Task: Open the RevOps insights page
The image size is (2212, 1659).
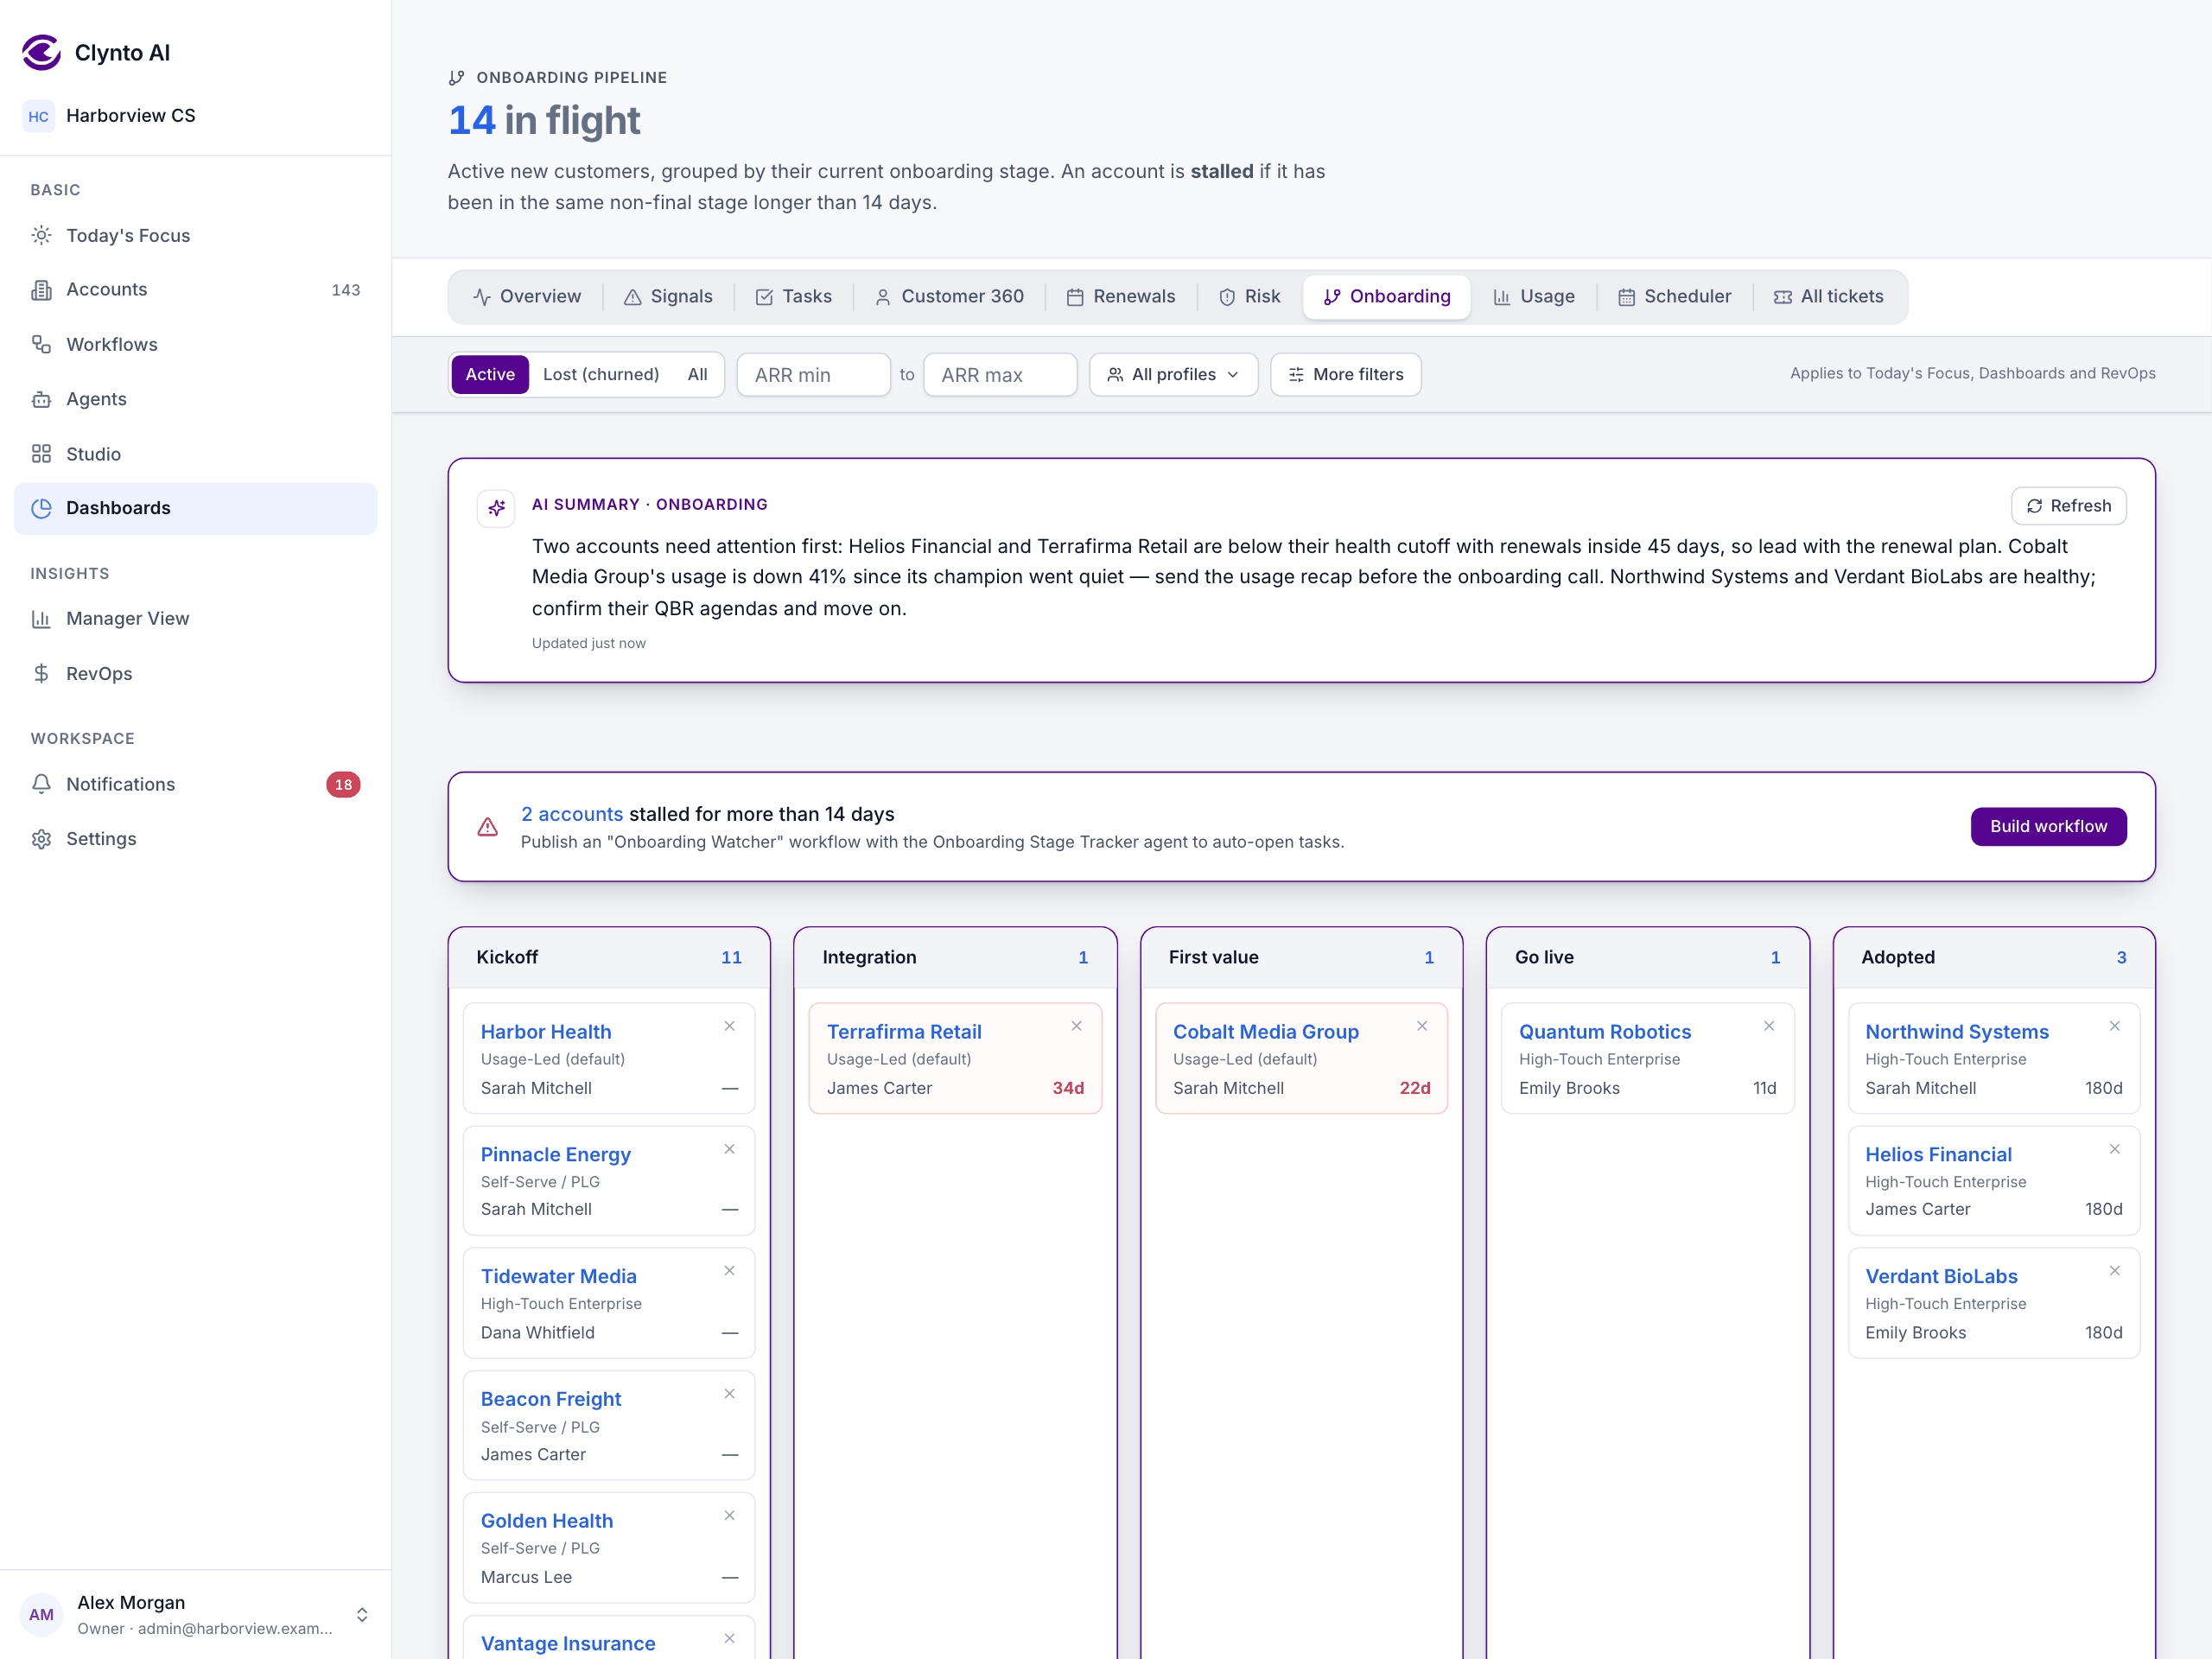Action: tap(195, 673)
